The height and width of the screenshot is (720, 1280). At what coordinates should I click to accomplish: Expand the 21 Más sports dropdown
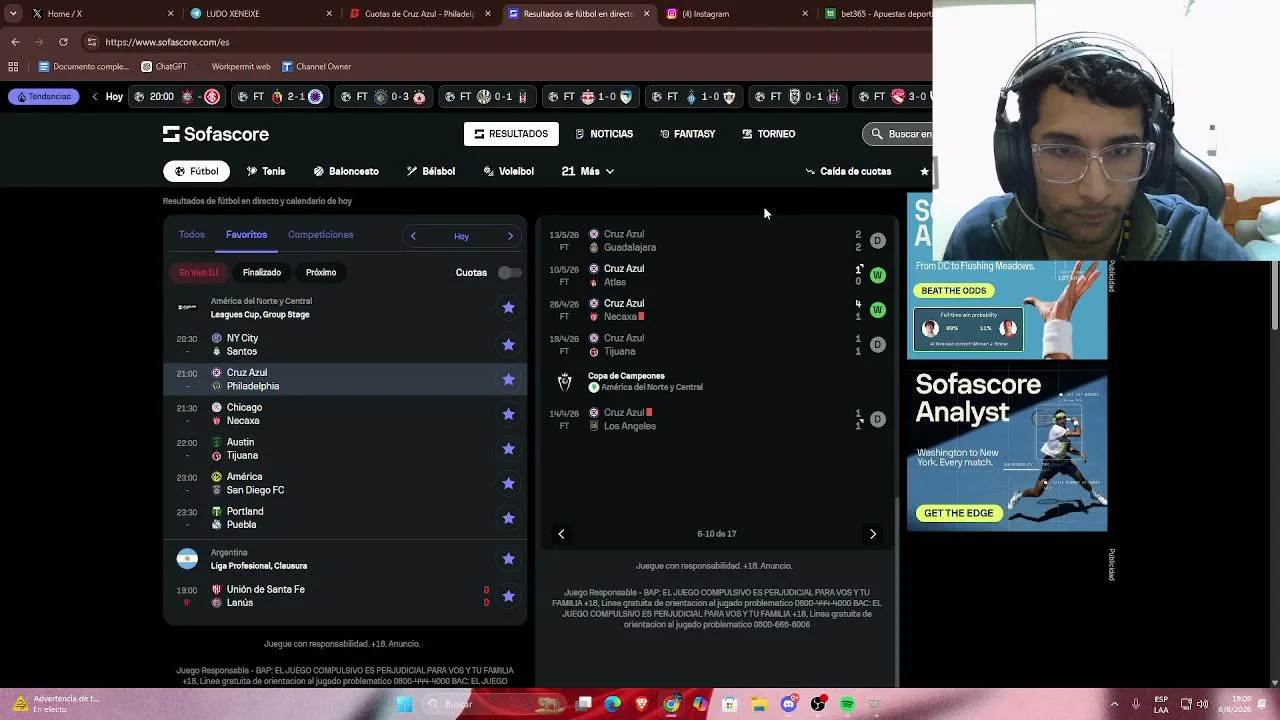pyautogui.click(x=588, y=171)
